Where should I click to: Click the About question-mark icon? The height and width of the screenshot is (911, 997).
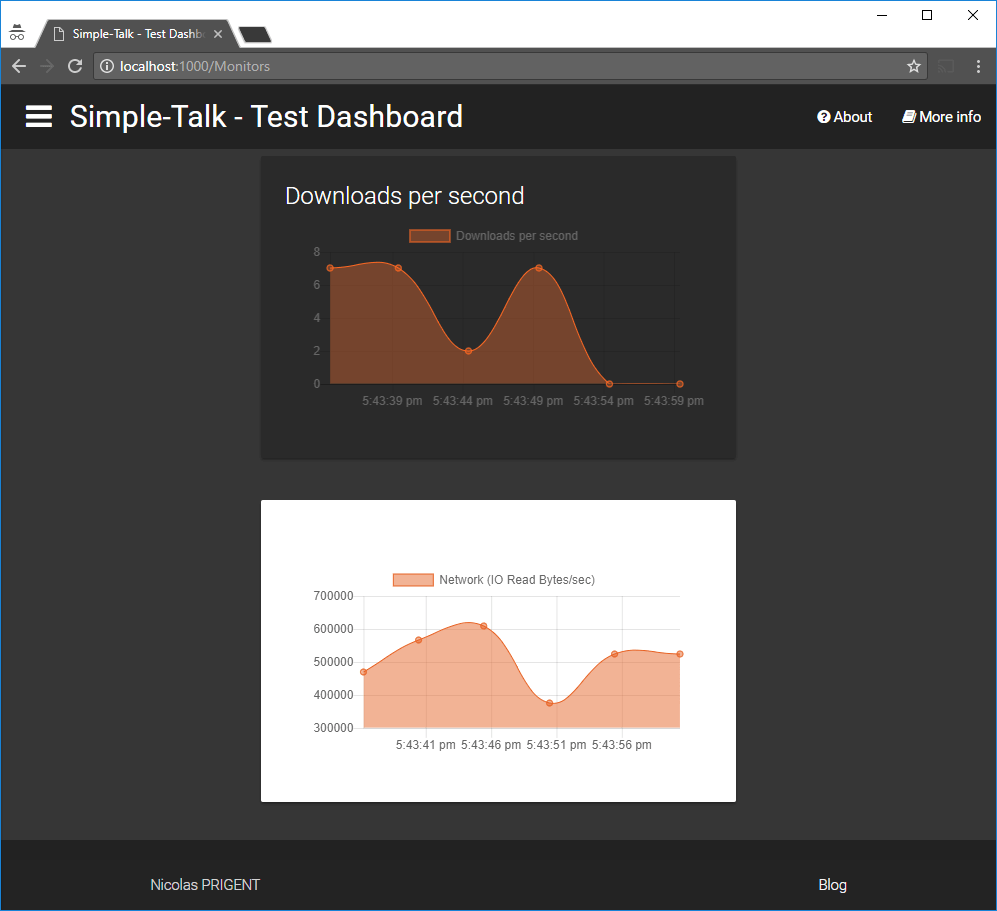[823, 117]
